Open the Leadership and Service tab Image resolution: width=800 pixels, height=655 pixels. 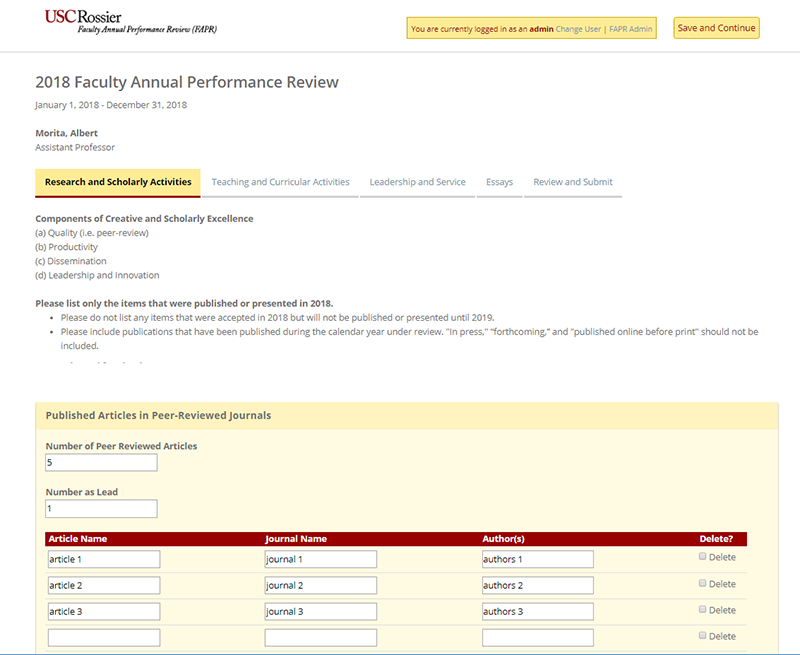[x=417, y=182]
